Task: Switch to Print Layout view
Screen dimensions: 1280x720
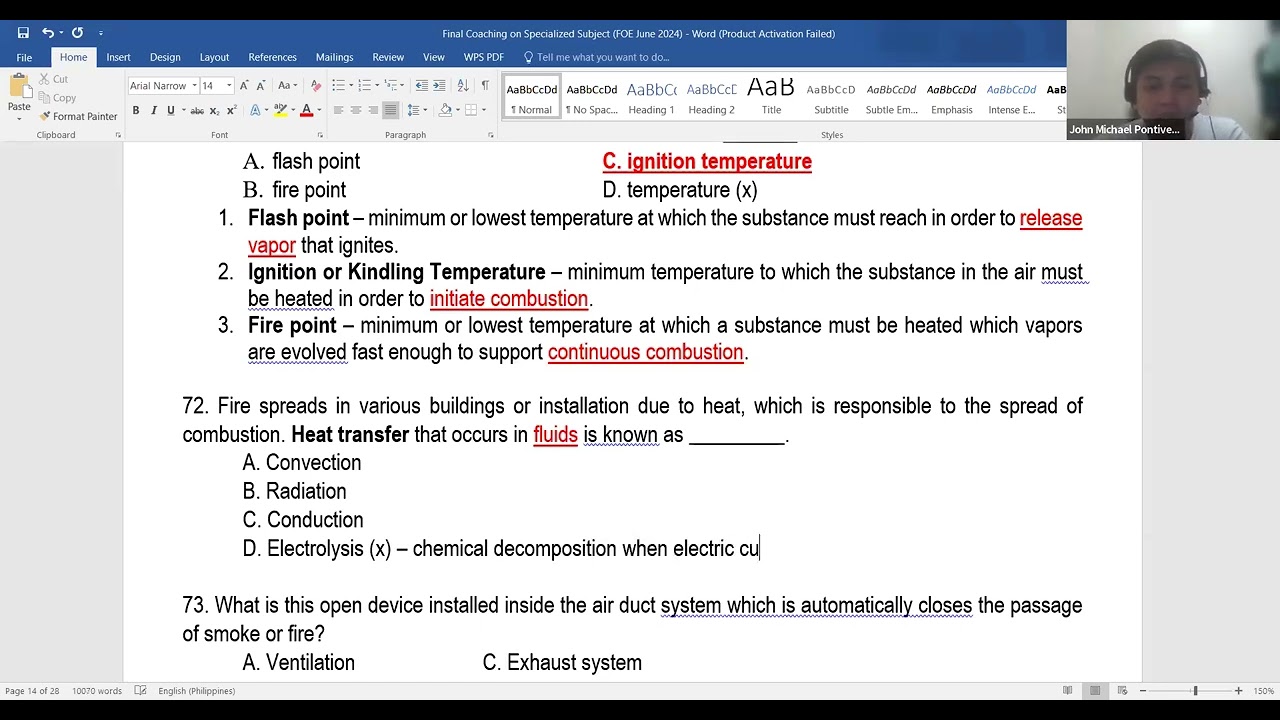Action: 1095,691
